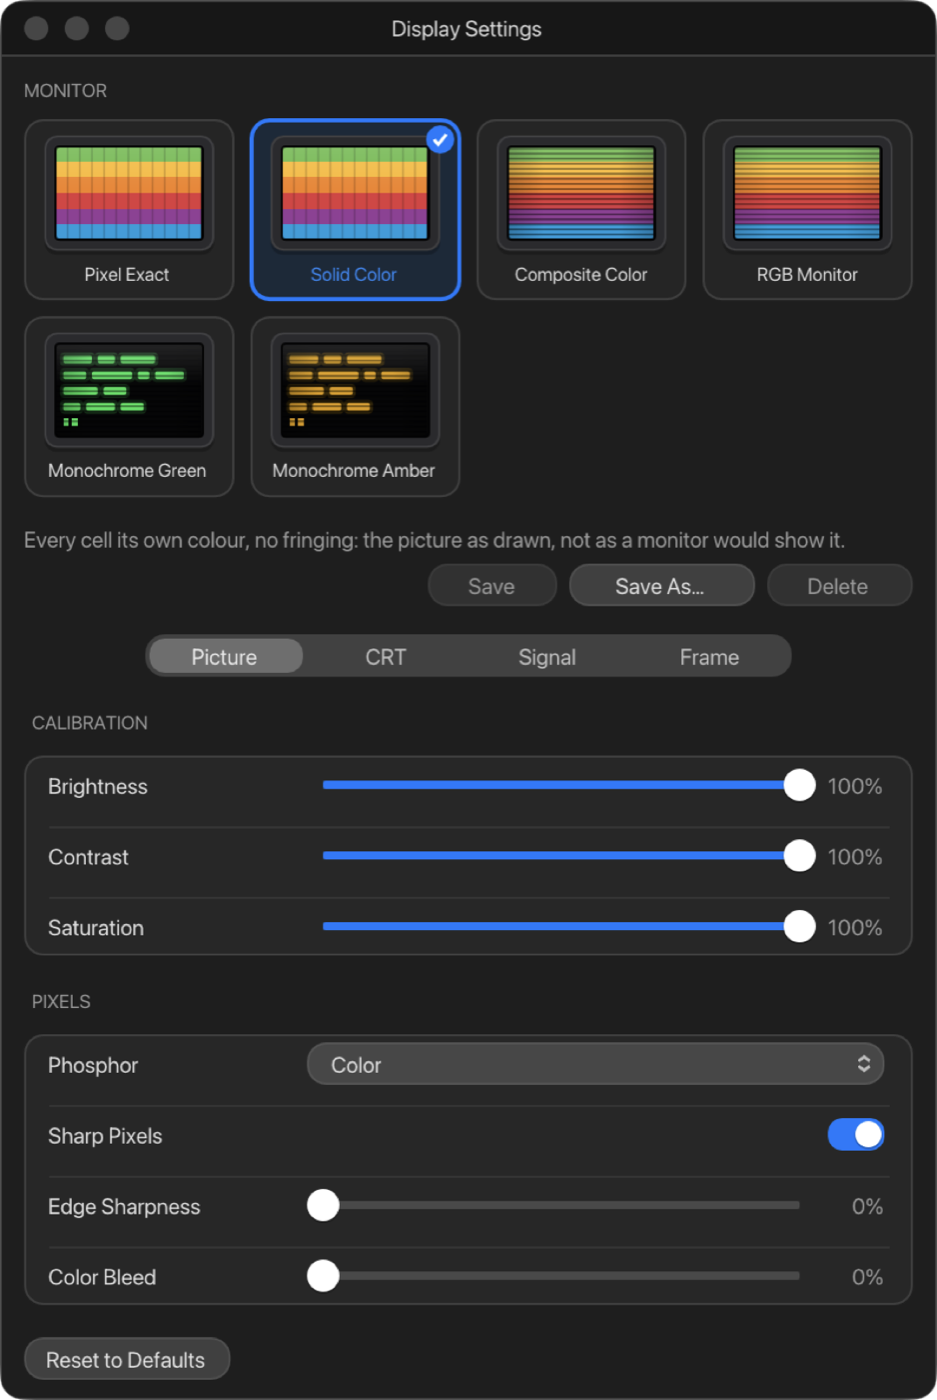The image size is (937, 1400).
Task: Open the Frame tab
Action: [x=709, y=657]
